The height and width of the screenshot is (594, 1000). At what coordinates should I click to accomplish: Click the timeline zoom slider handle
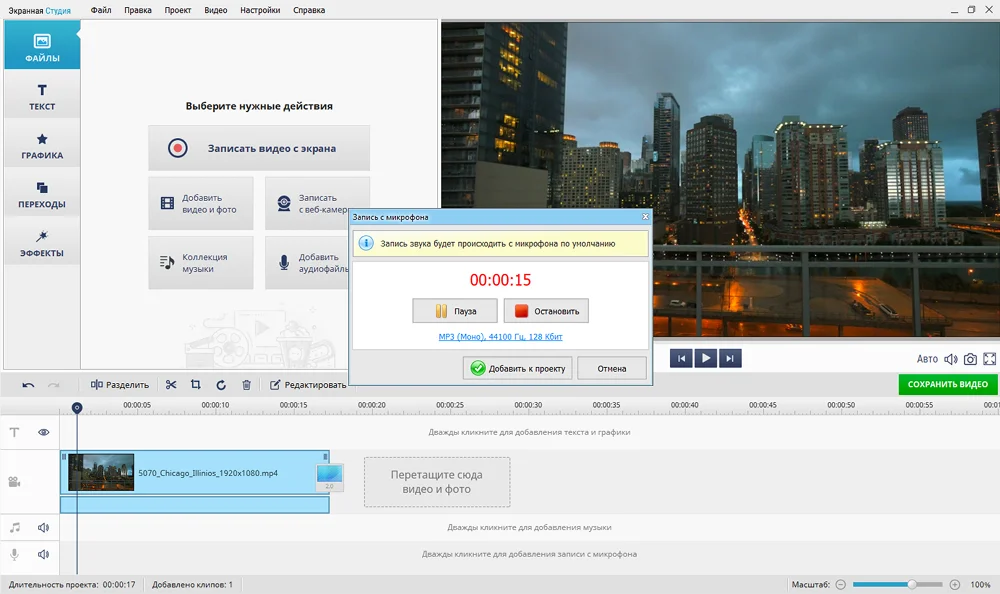[x=912, y=584]
